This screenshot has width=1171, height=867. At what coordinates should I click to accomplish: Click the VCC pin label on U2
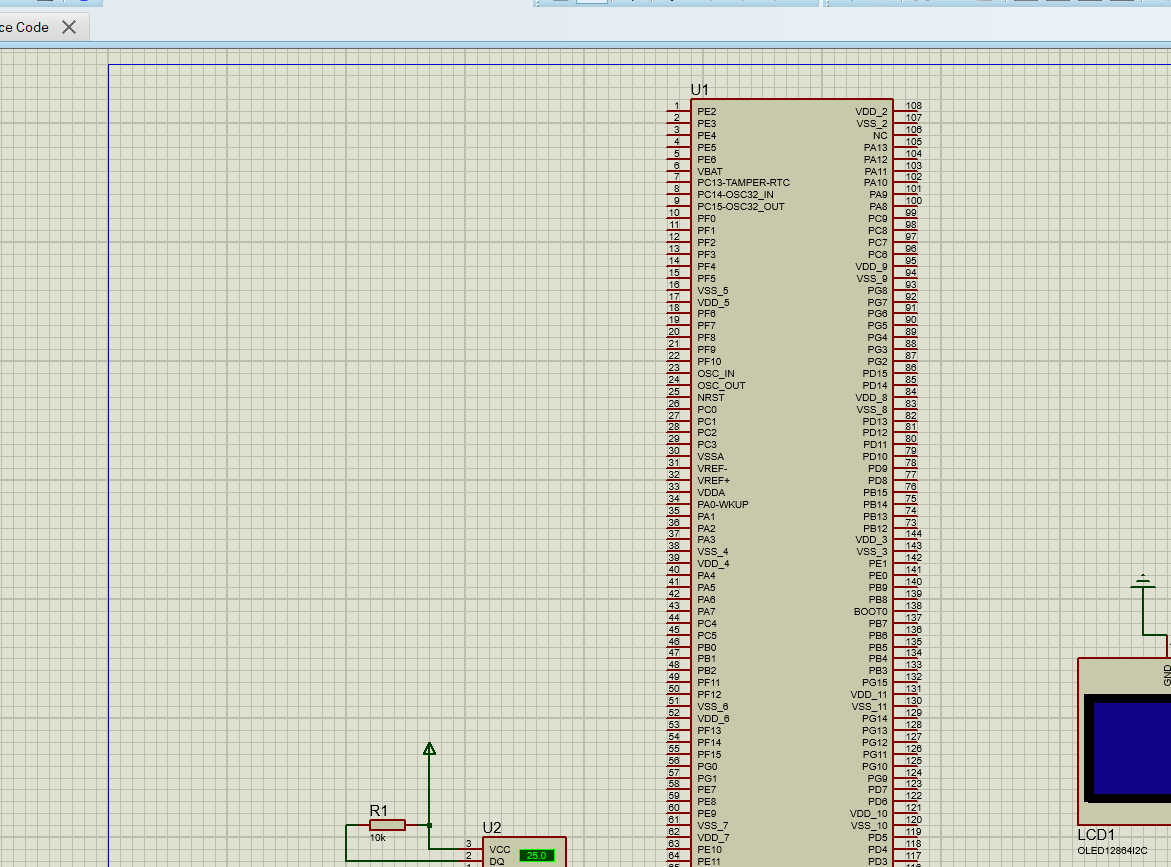(500, 850)
